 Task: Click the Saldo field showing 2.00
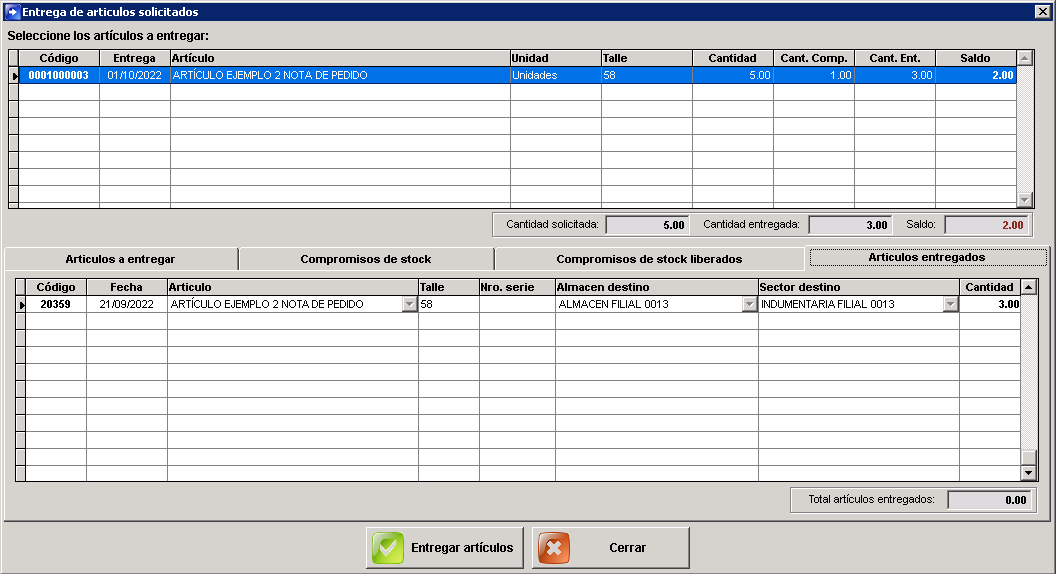(987, 225)
